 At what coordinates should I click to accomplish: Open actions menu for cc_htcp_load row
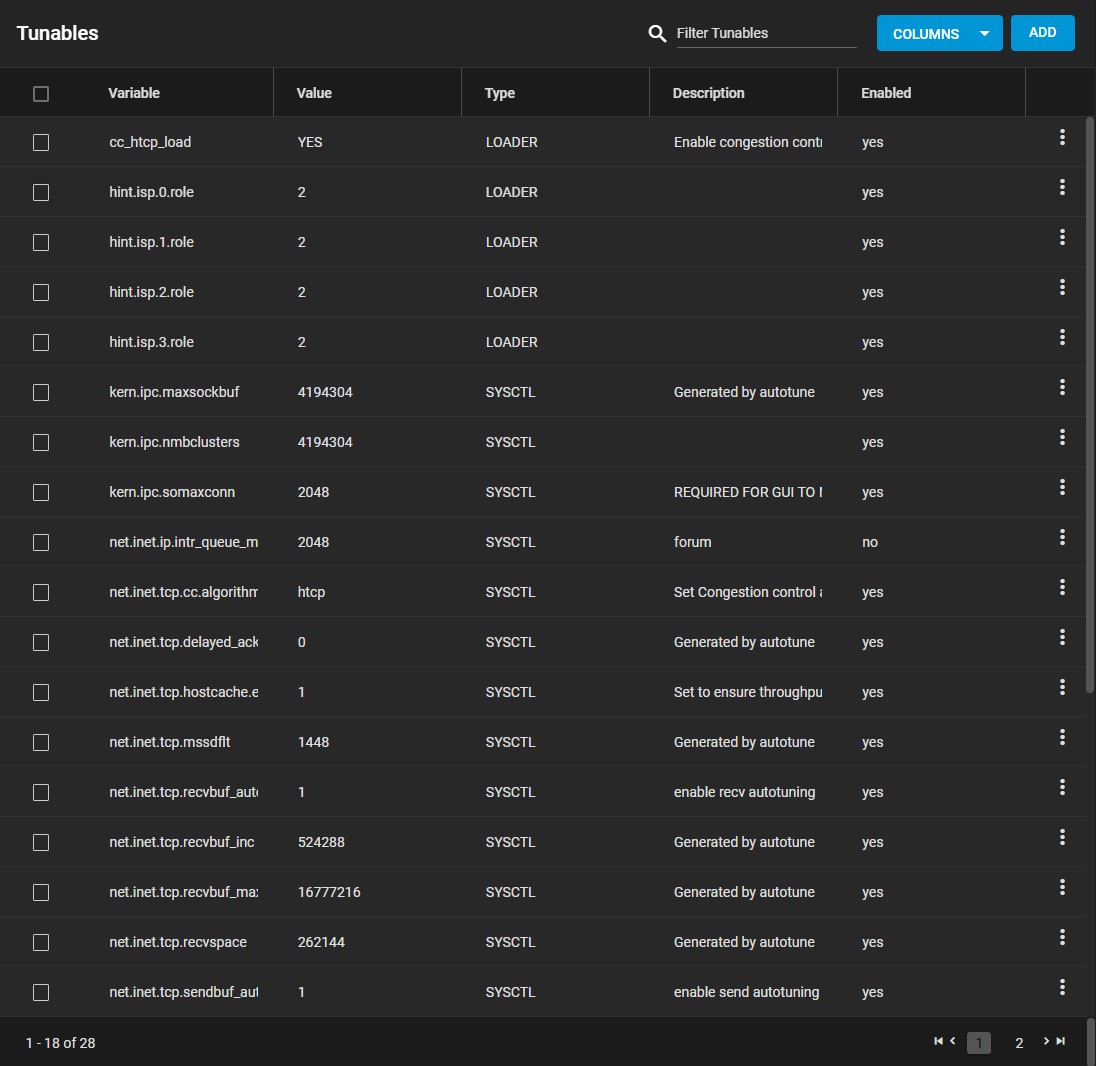pyautogui.click(x=1062, y=137)
